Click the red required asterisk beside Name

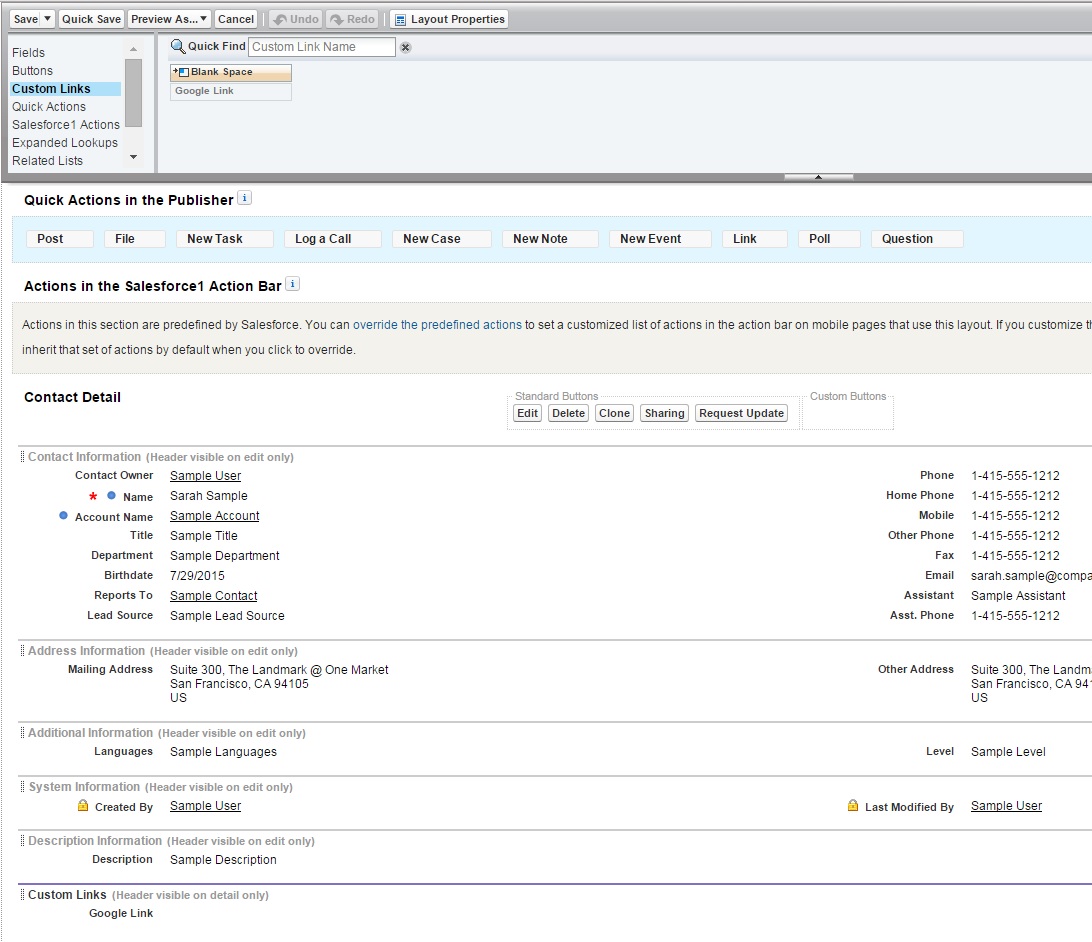point(94,497)
